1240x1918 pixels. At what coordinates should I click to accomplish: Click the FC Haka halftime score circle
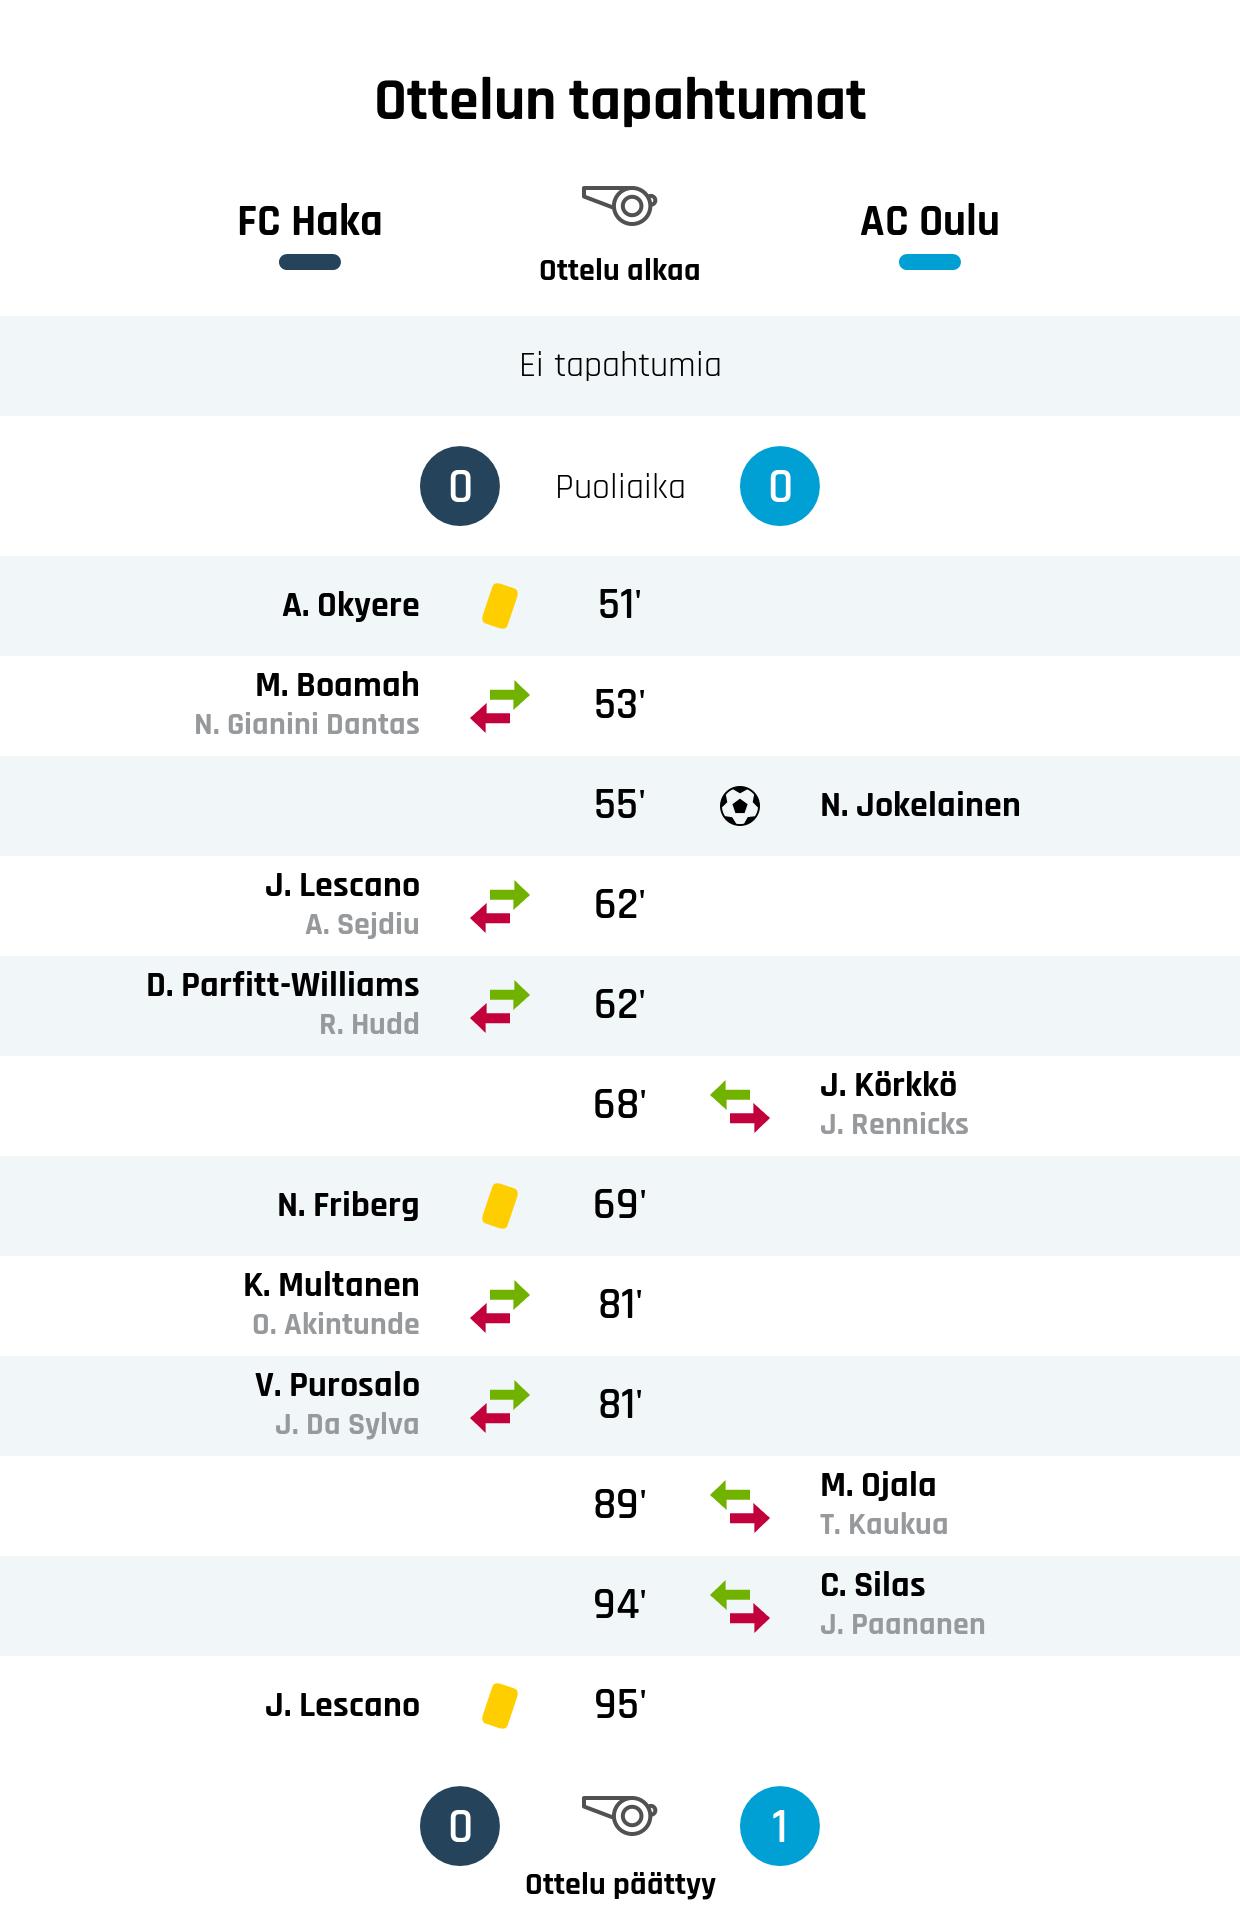pyautogui.click(x=460, y=487)
